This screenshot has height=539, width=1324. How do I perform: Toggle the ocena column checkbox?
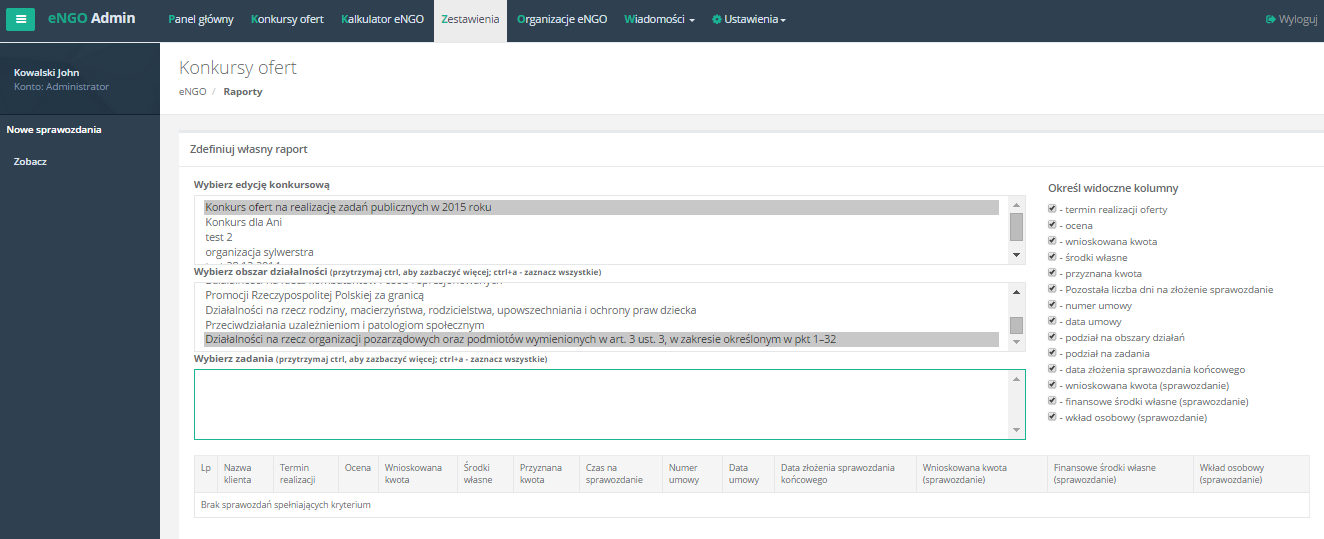coord(1052,225)
